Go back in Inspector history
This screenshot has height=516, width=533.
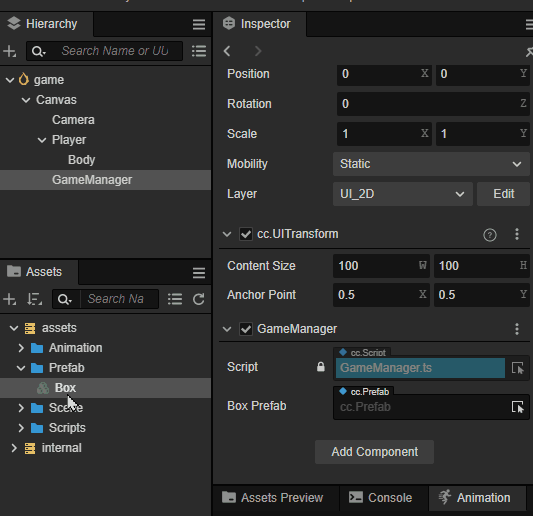coord(227,51)
